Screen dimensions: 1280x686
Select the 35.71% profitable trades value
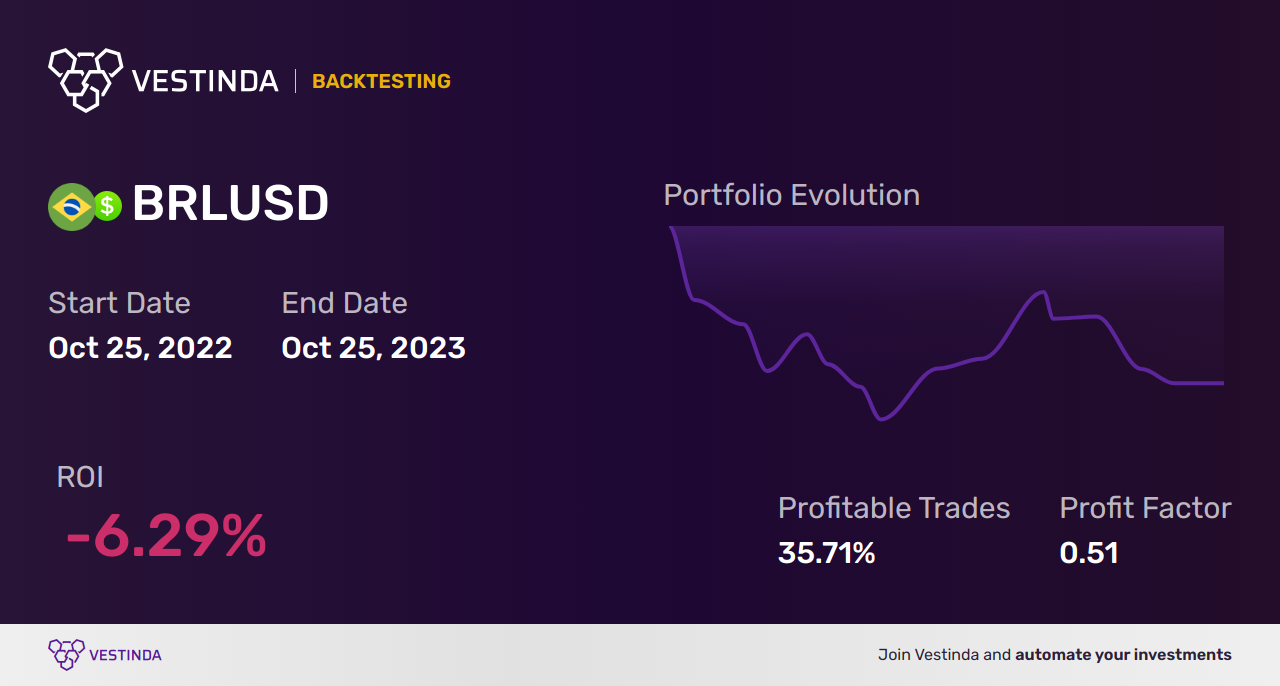[x=827, y=553]
